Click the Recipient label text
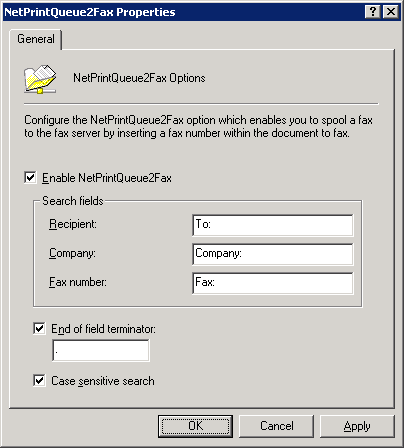404x448 pixels. [73, 224]
